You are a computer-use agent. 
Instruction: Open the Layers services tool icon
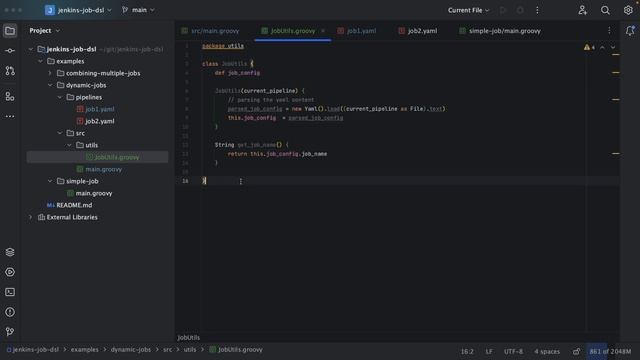click(10, 252)
